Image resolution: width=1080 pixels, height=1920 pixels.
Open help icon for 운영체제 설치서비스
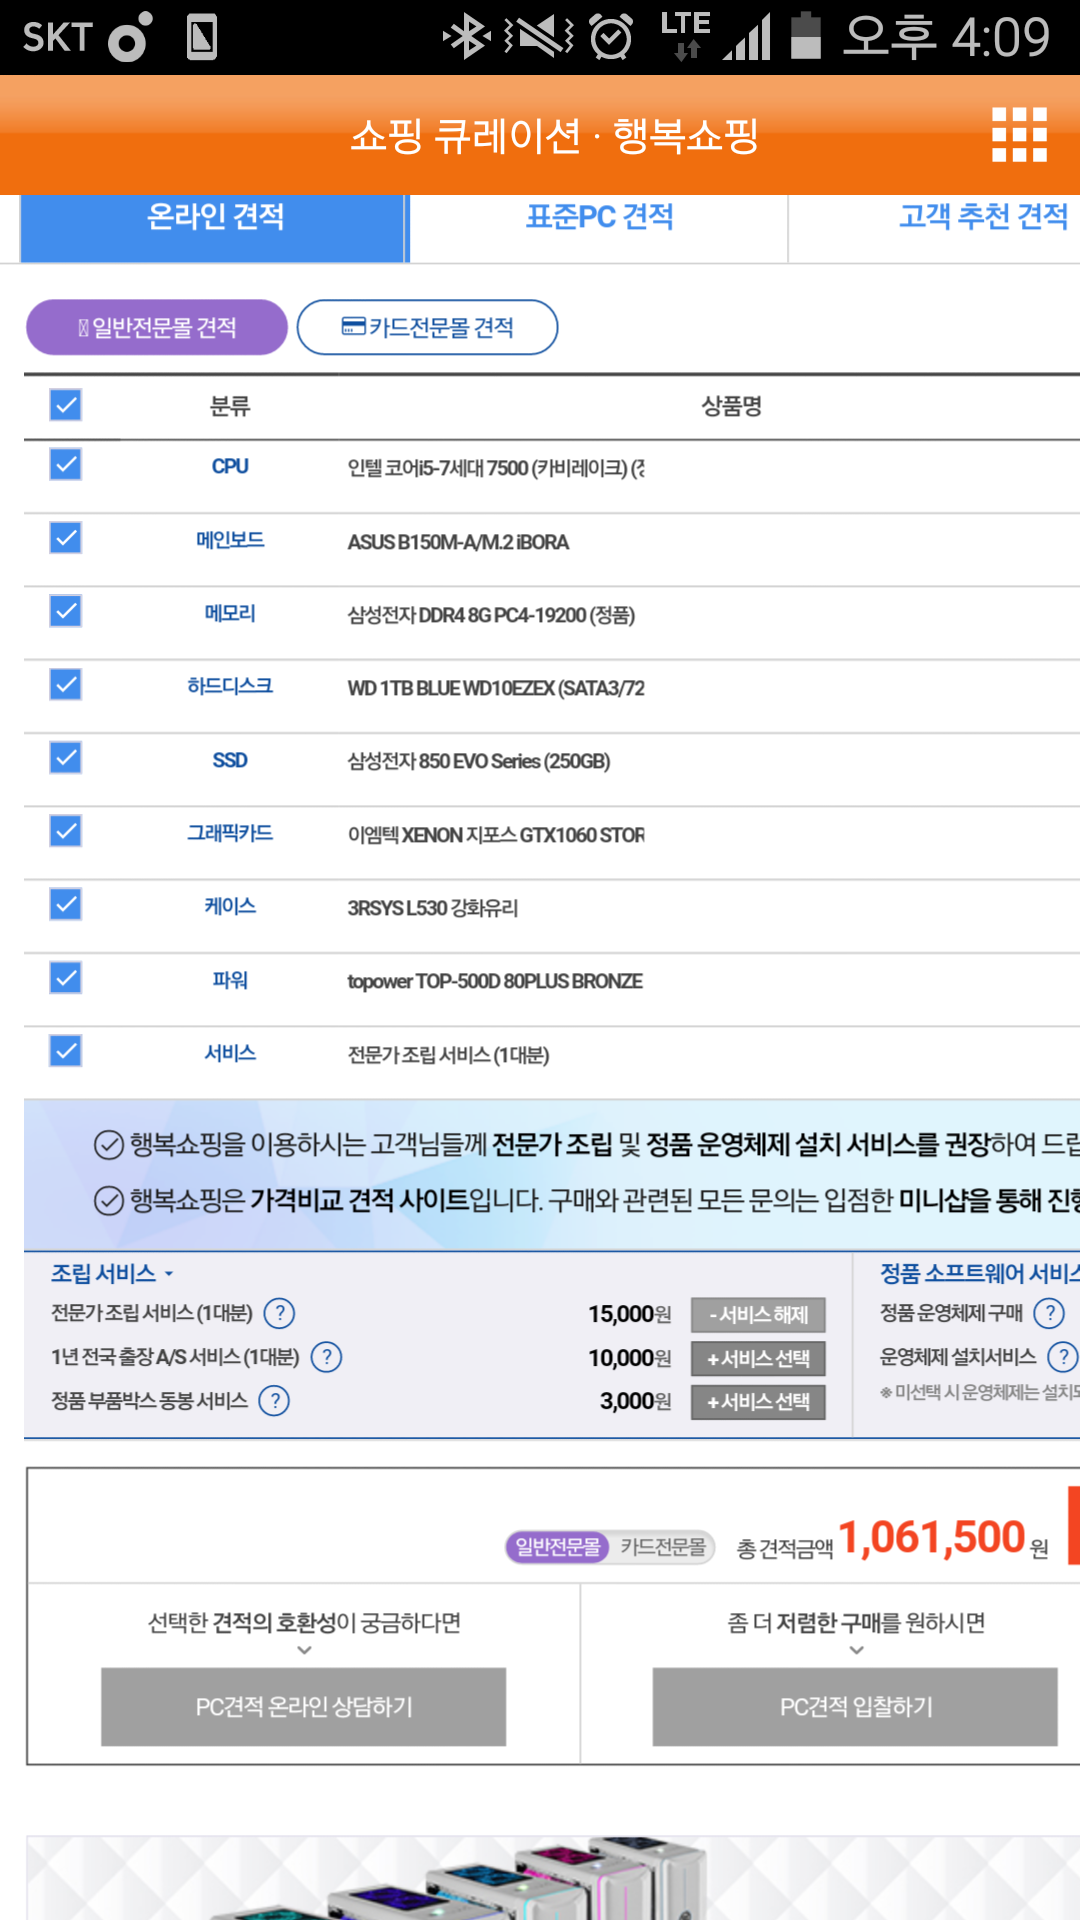point(1062,1357)
